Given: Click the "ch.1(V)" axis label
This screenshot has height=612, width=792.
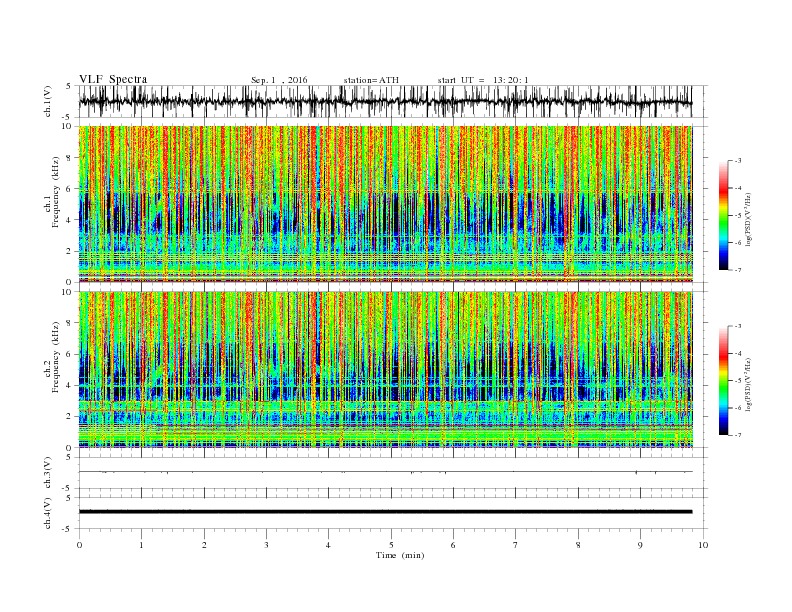Looking at the screenshot, I should [x=48, y=101].
